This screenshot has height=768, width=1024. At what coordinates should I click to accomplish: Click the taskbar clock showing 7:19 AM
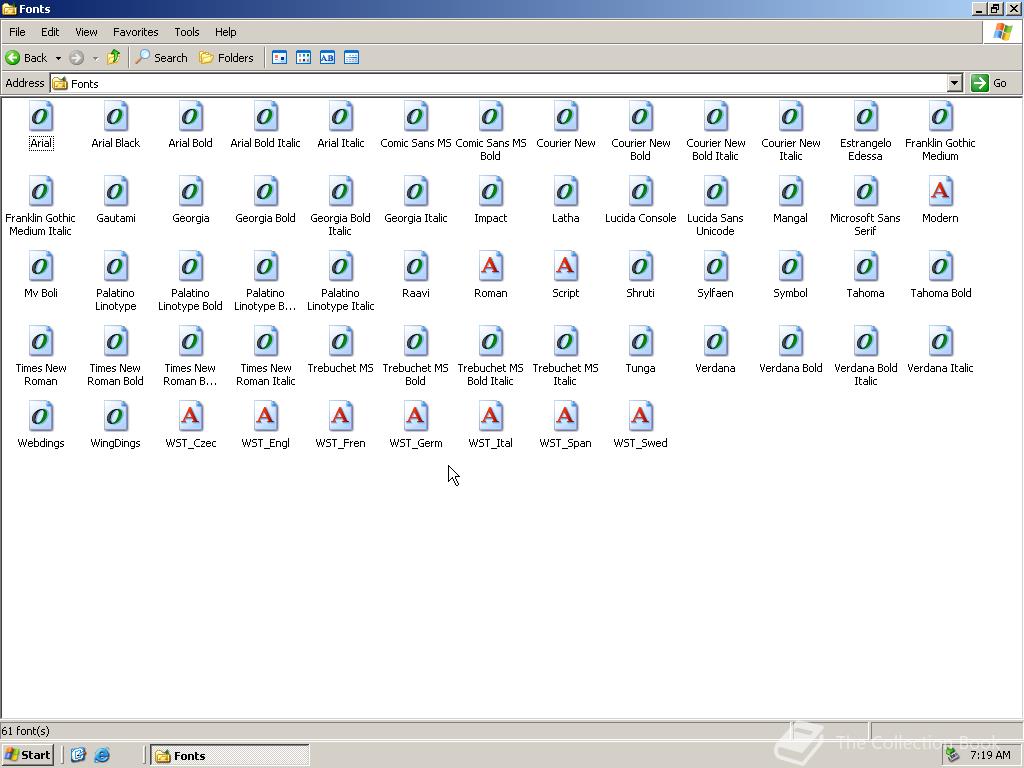[x=990, y=755]
